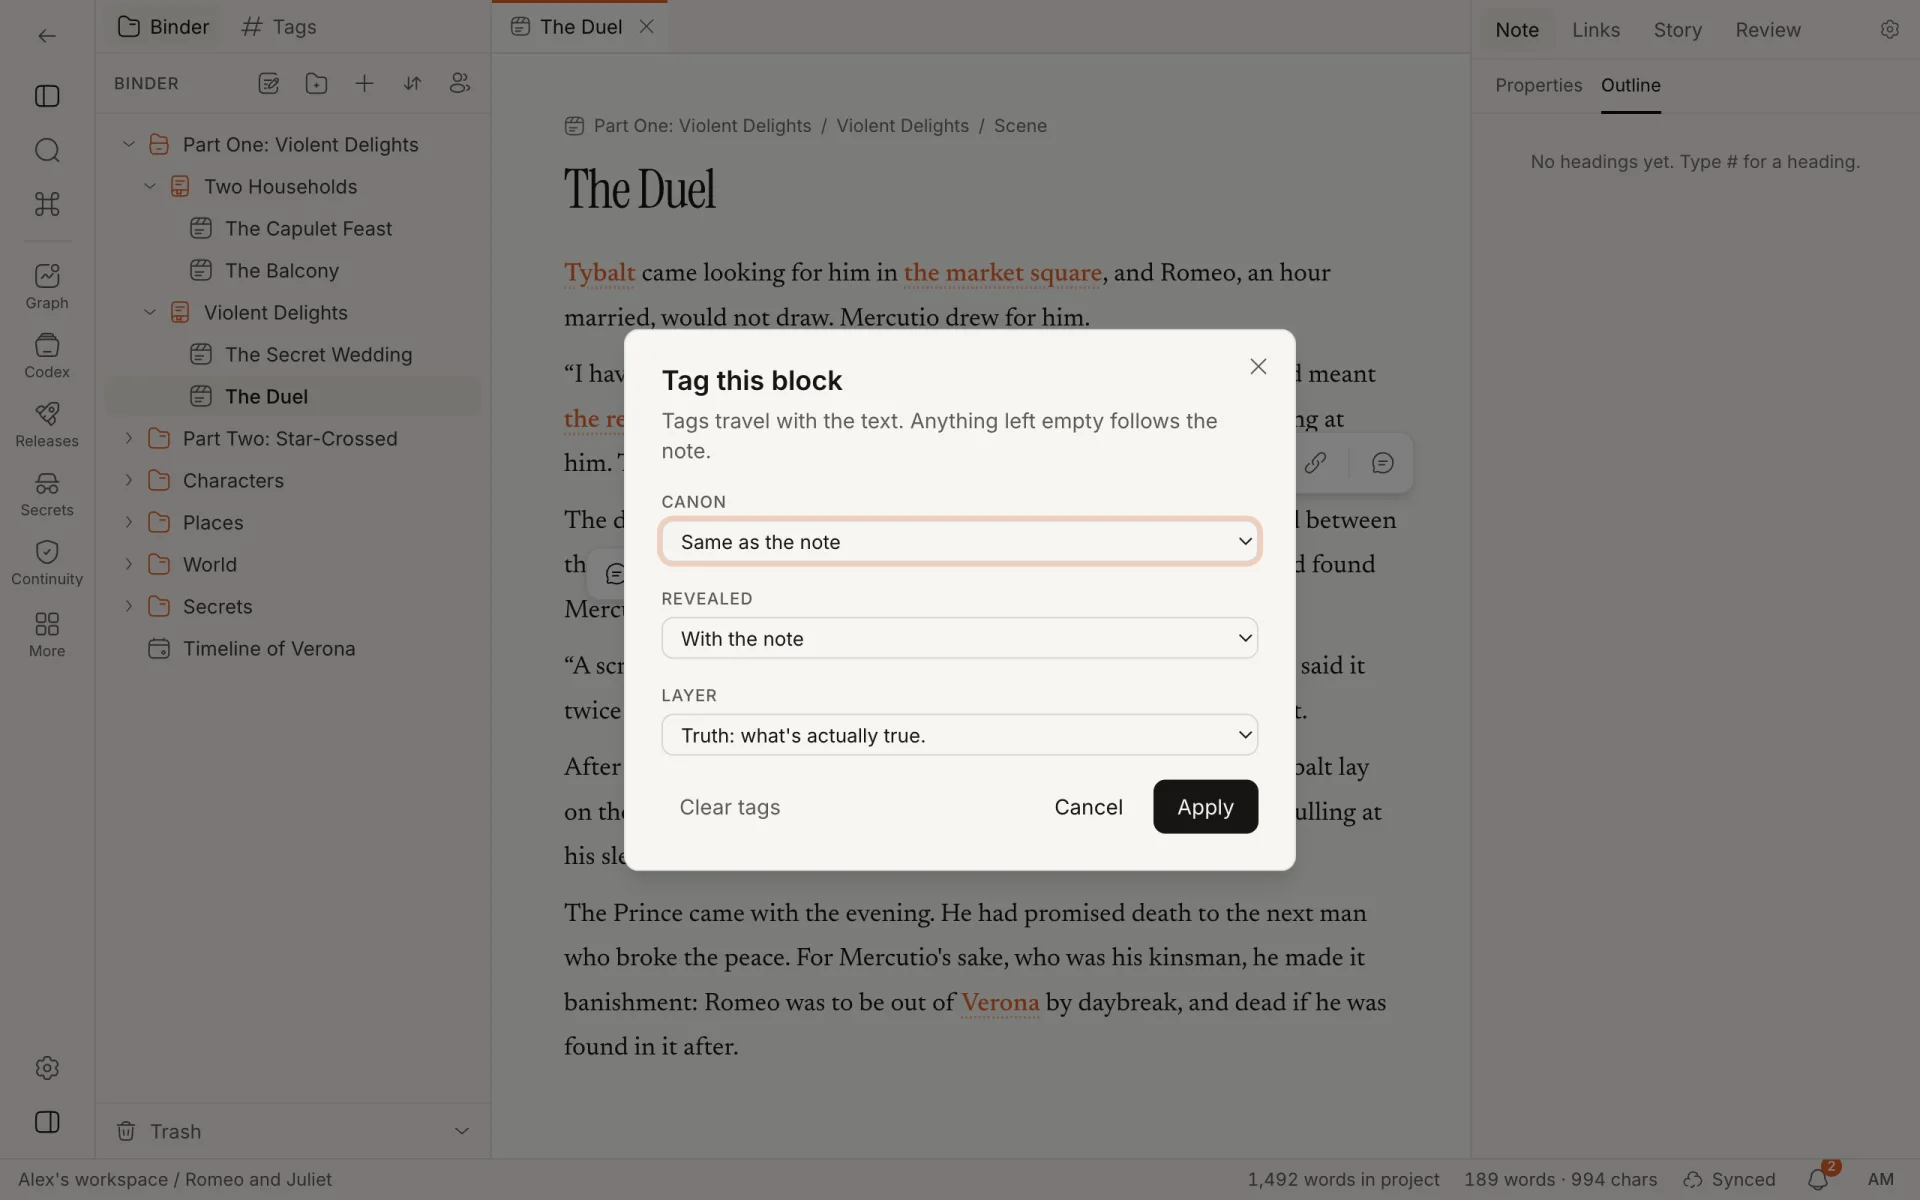Click the link icon in block toolbar
This screenshot has width=1920, height=1200.
click(1315, 463)
